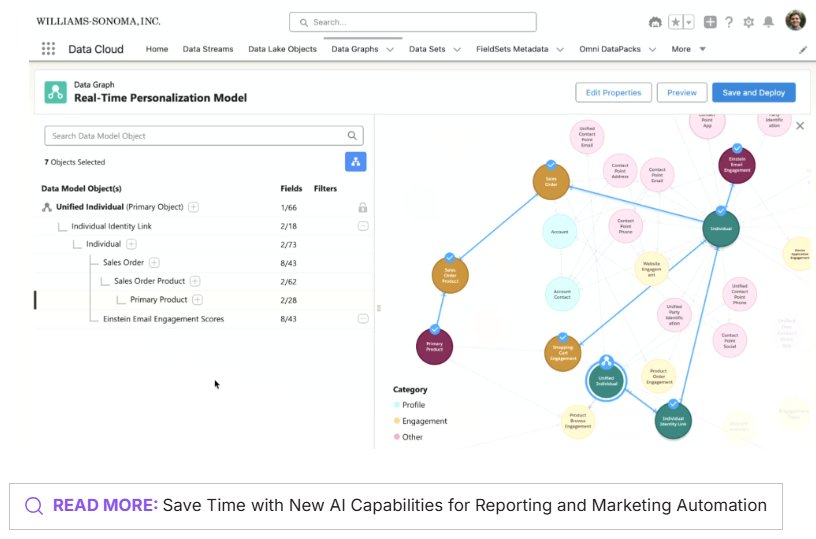Select the Sales Order node in graph
Screen dimensions: 816x539
click(x=551, y=181)
